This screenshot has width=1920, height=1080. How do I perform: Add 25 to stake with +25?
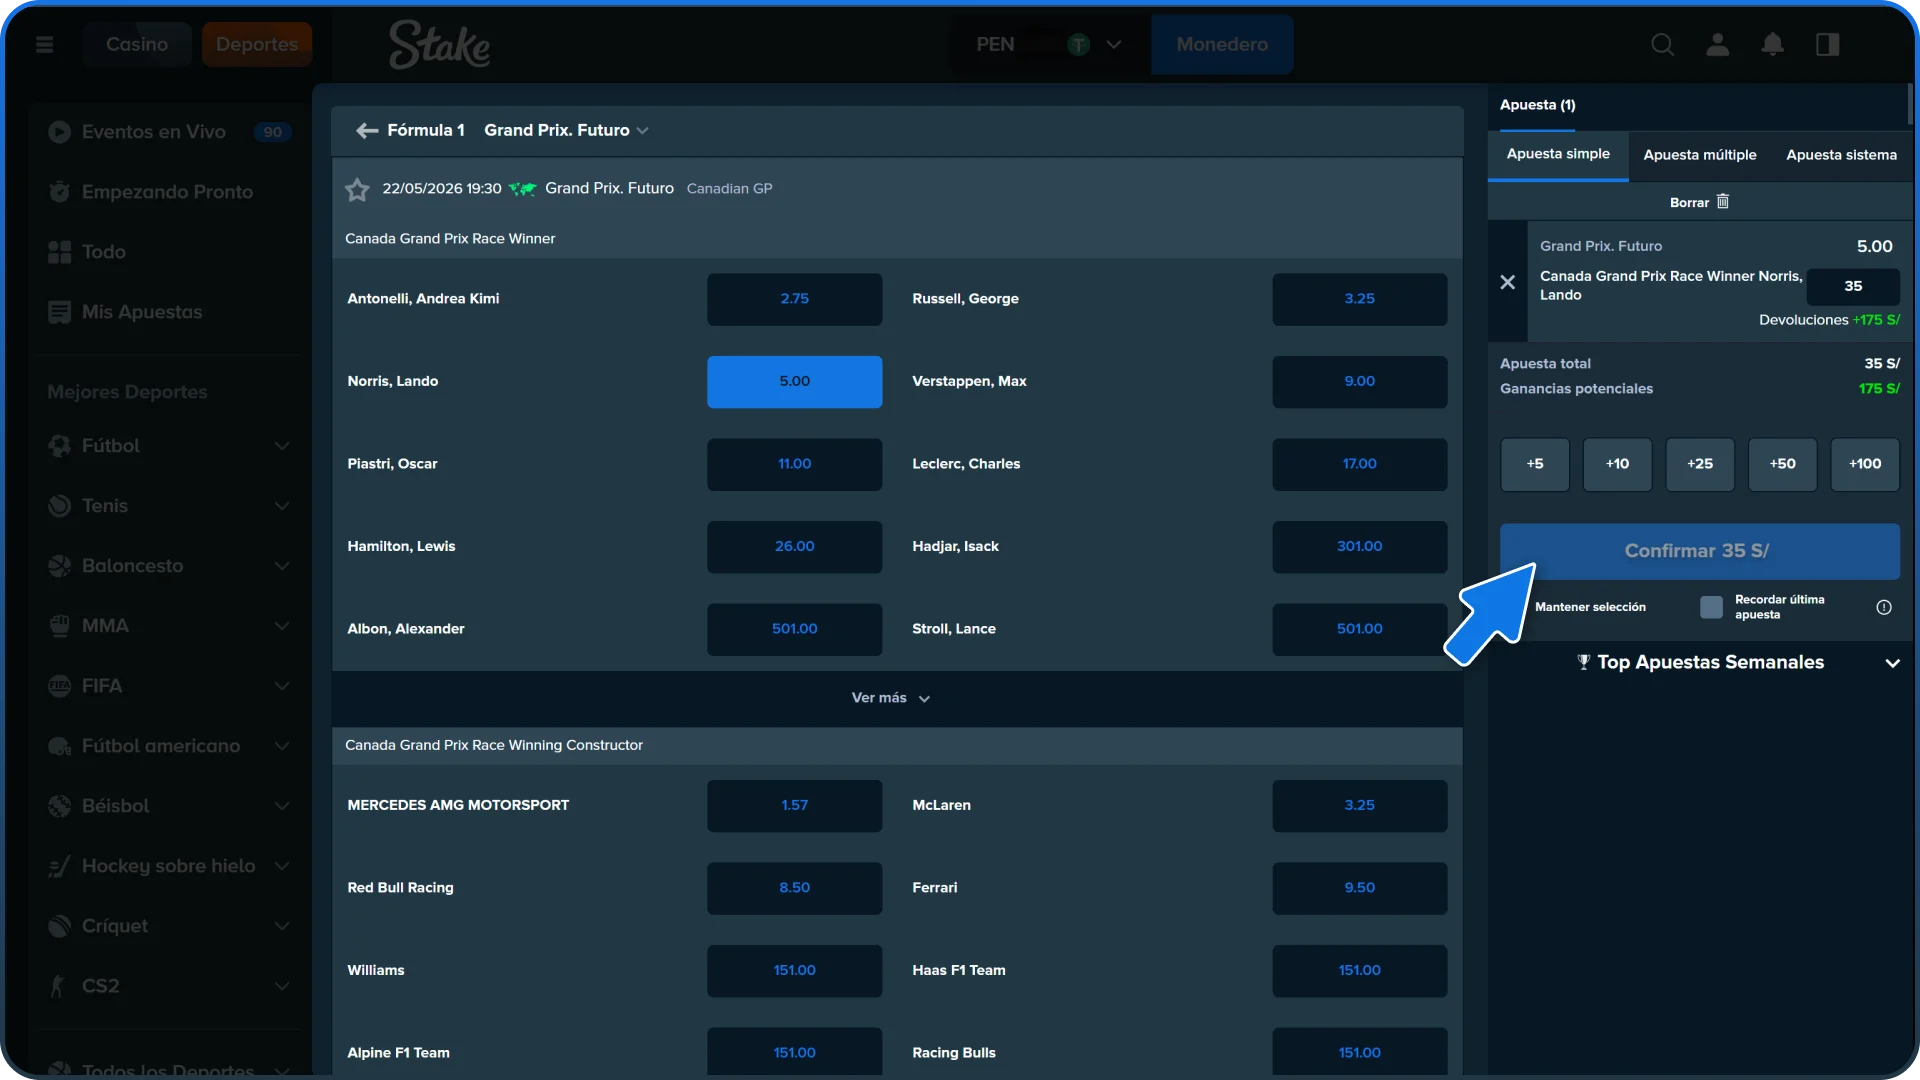1700,464
